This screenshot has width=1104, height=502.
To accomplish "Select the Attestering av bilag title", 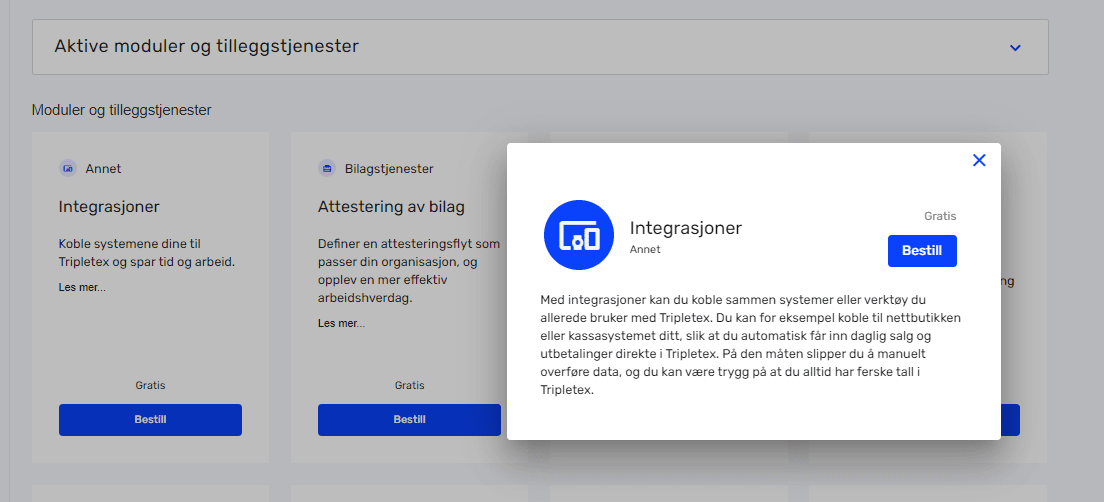I will click(x=391, y=207).
